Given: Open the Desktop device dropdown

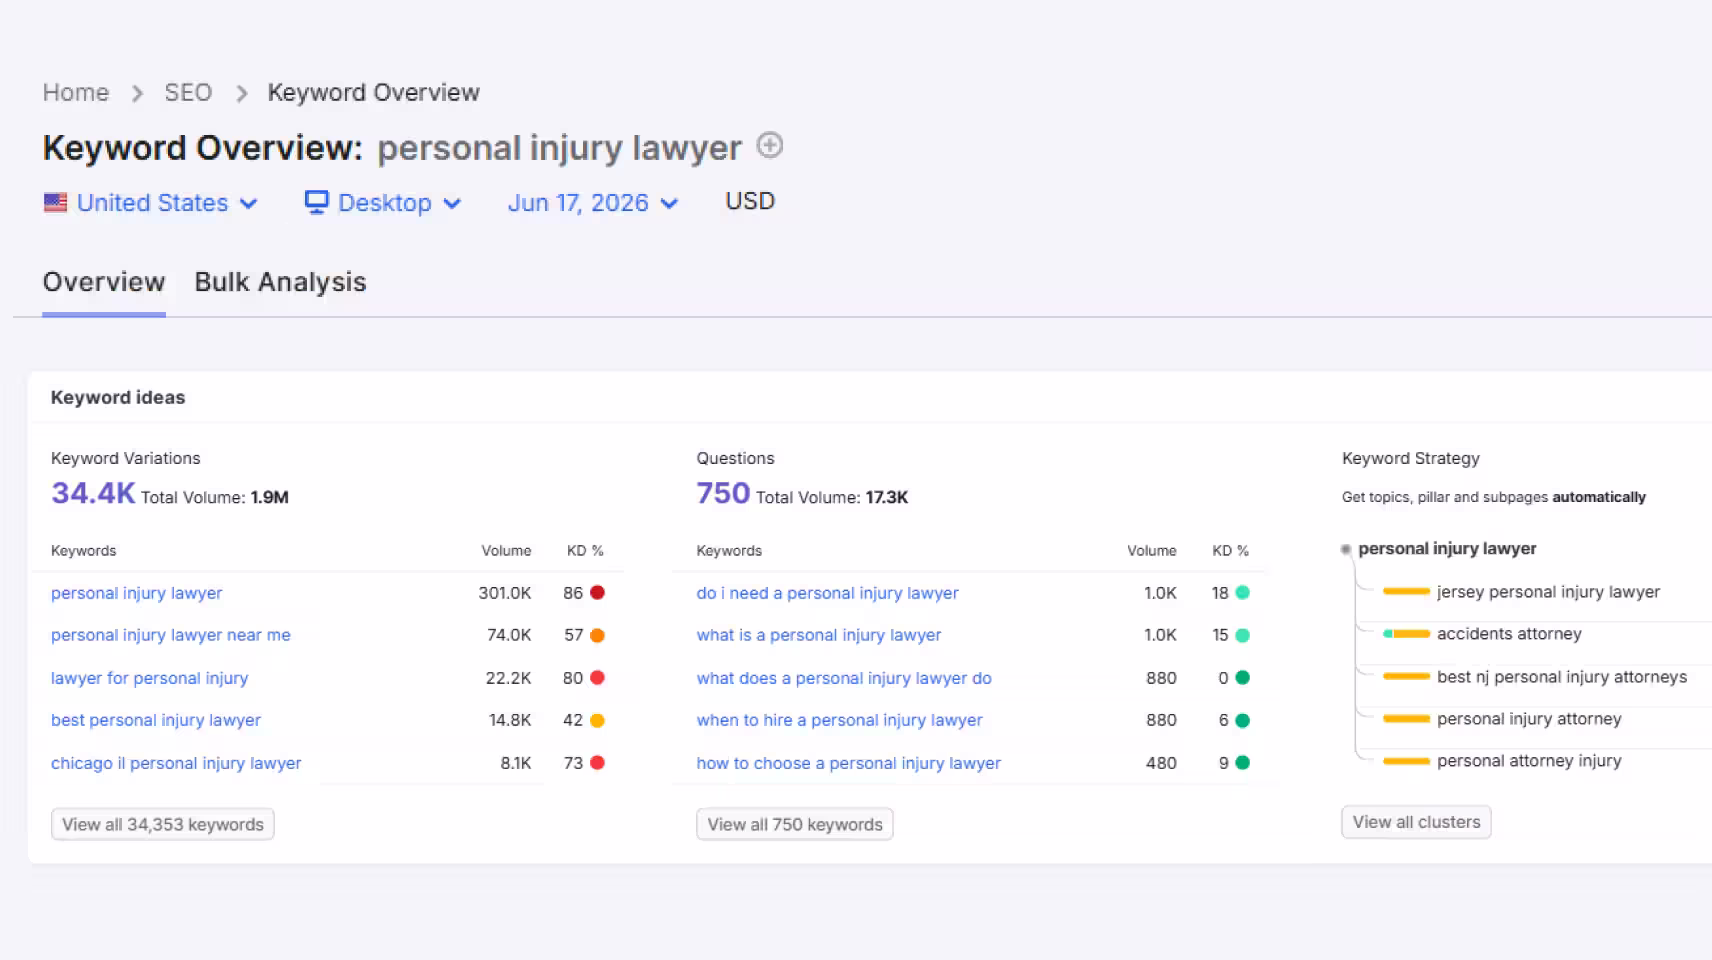Looking at the screenshot, I should [383, 203].
